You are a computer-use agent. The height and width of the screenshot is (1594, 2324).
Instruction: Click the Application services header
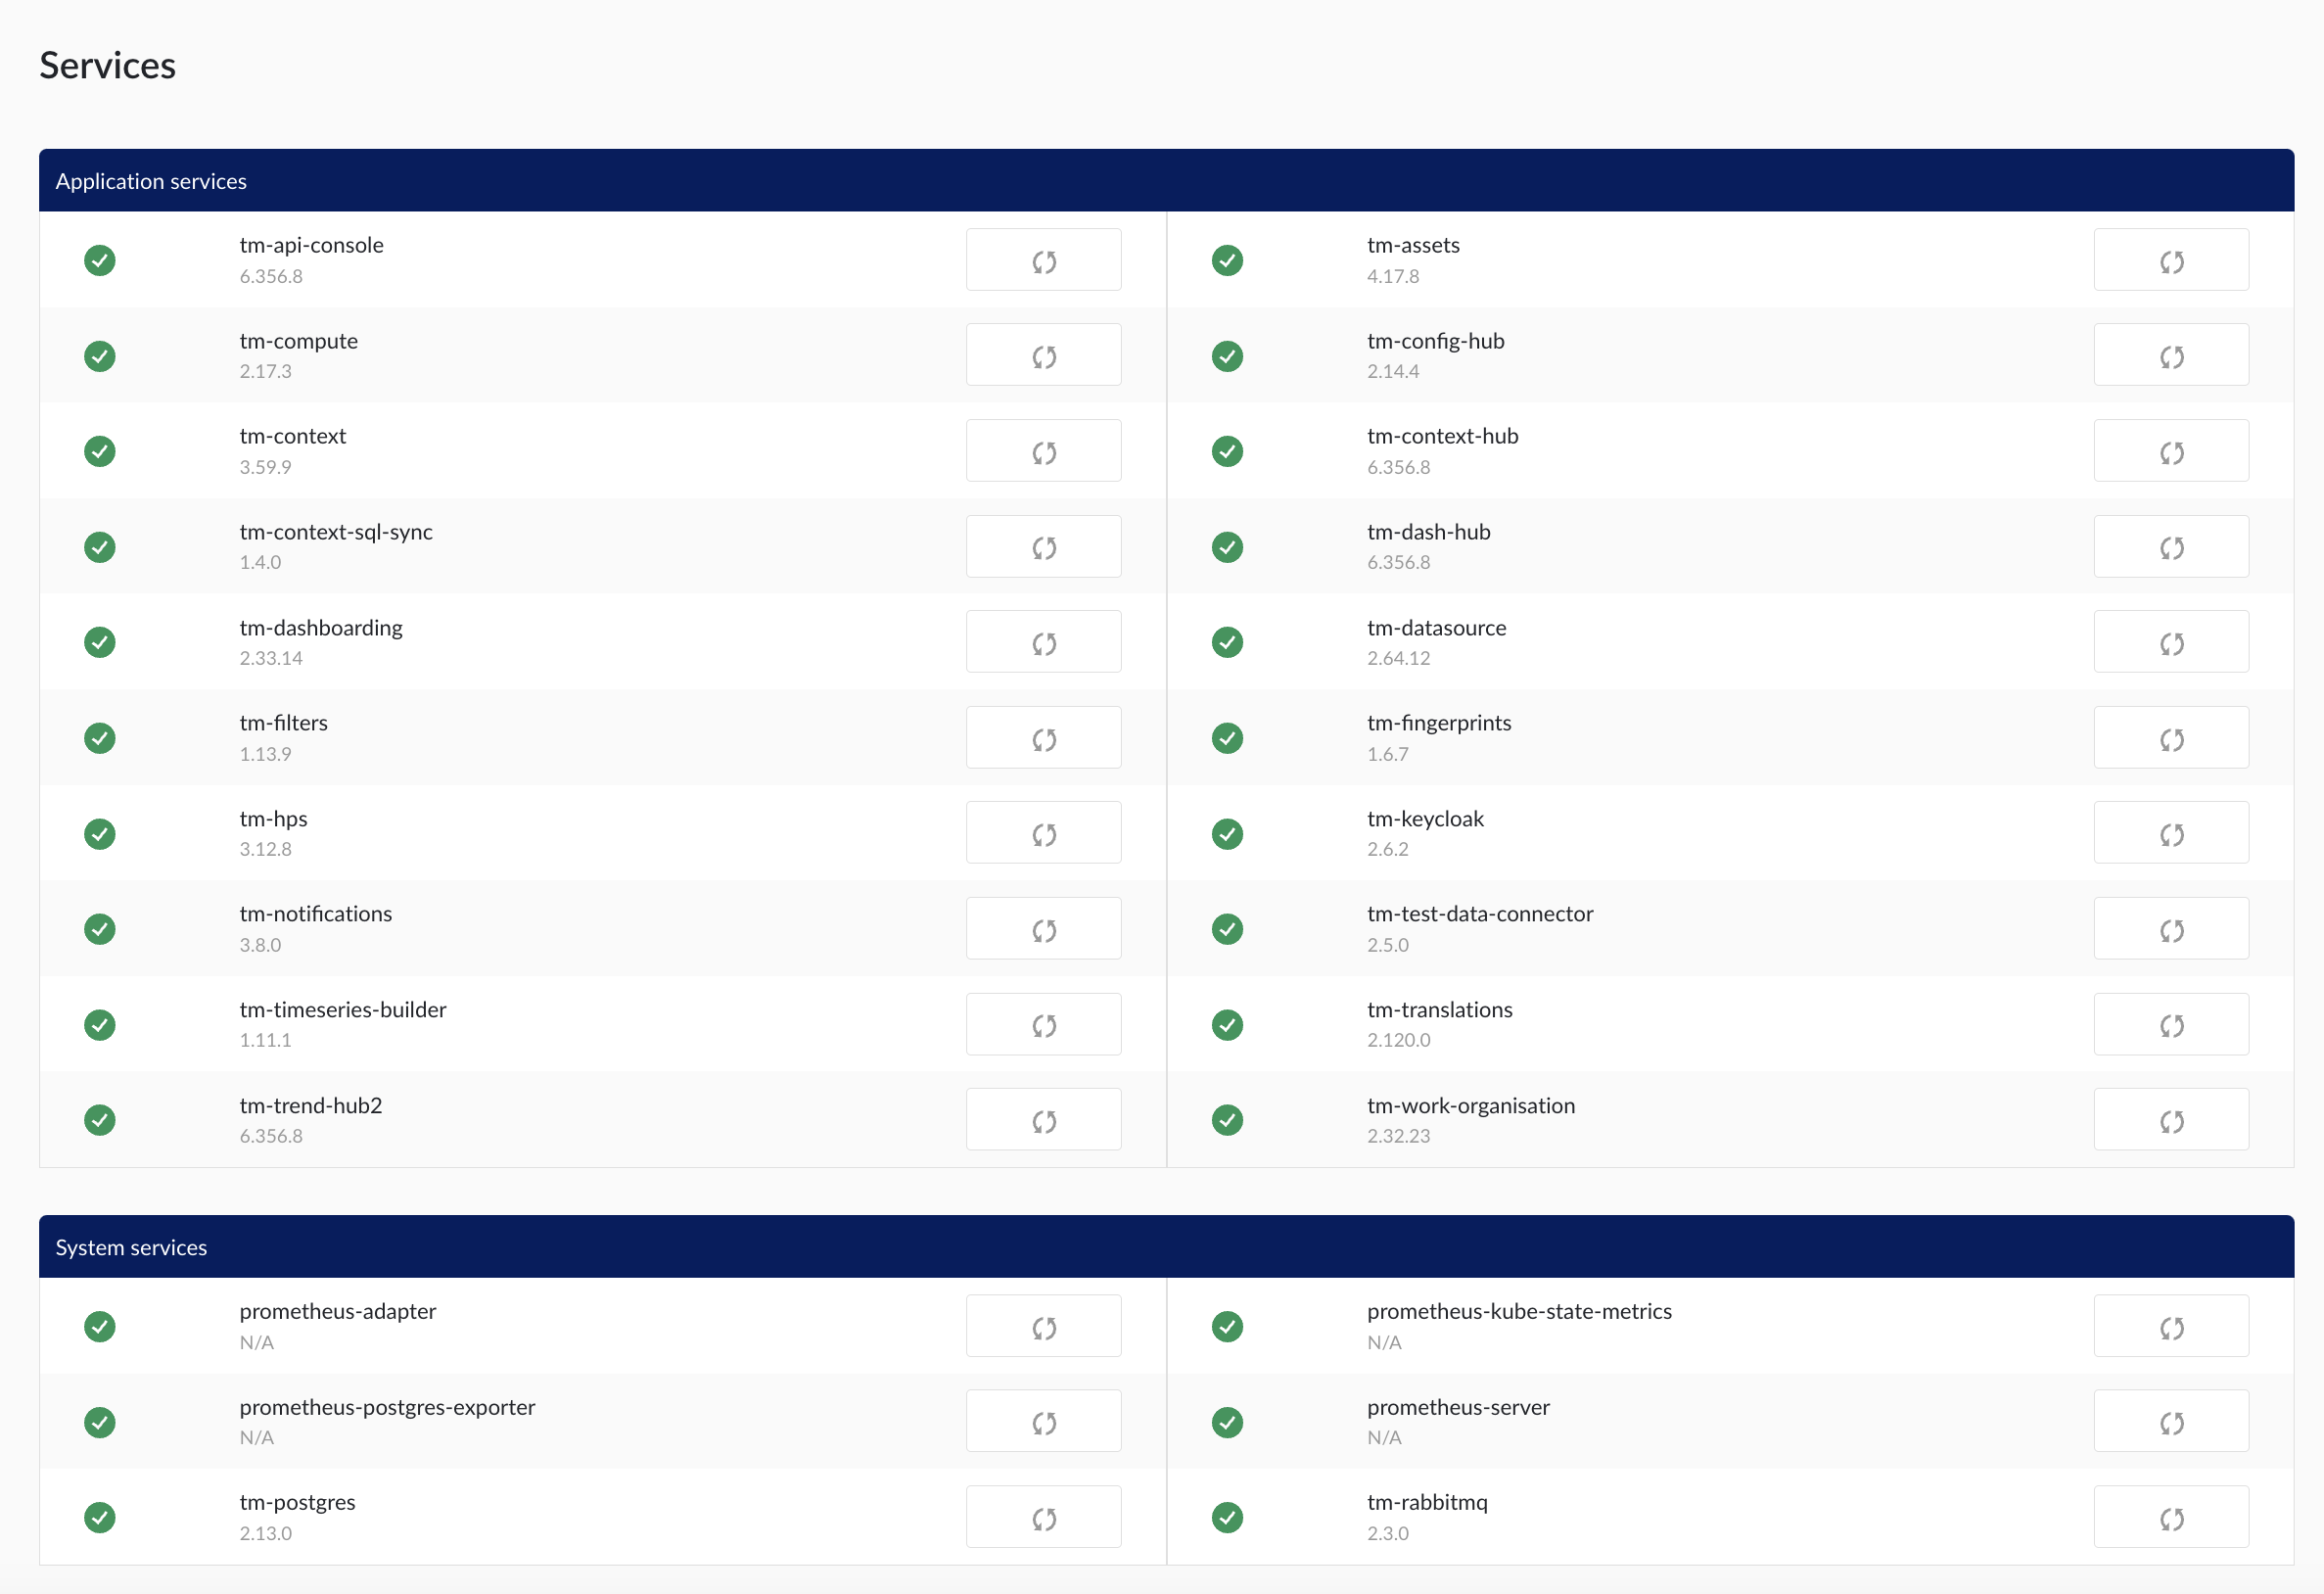click(x=151, y=181)
